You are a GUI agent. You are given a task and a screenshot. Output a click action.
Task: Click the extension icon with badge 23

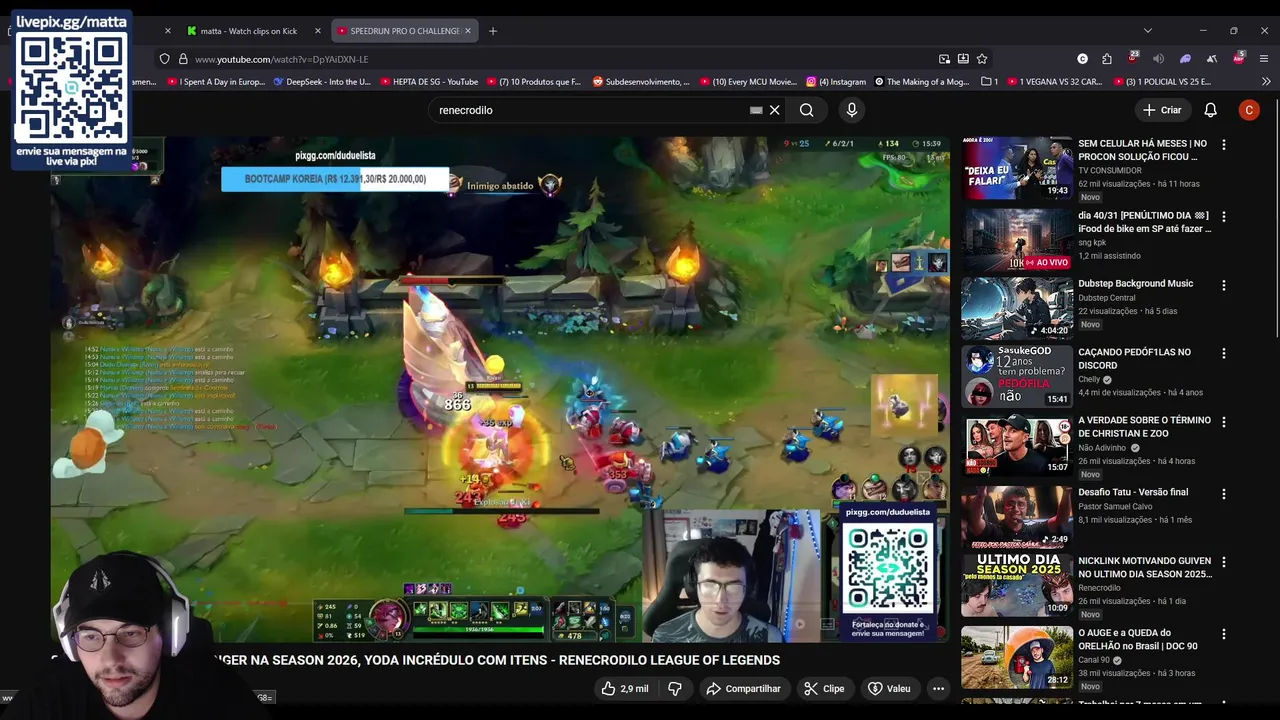[x=1133, y=58]
